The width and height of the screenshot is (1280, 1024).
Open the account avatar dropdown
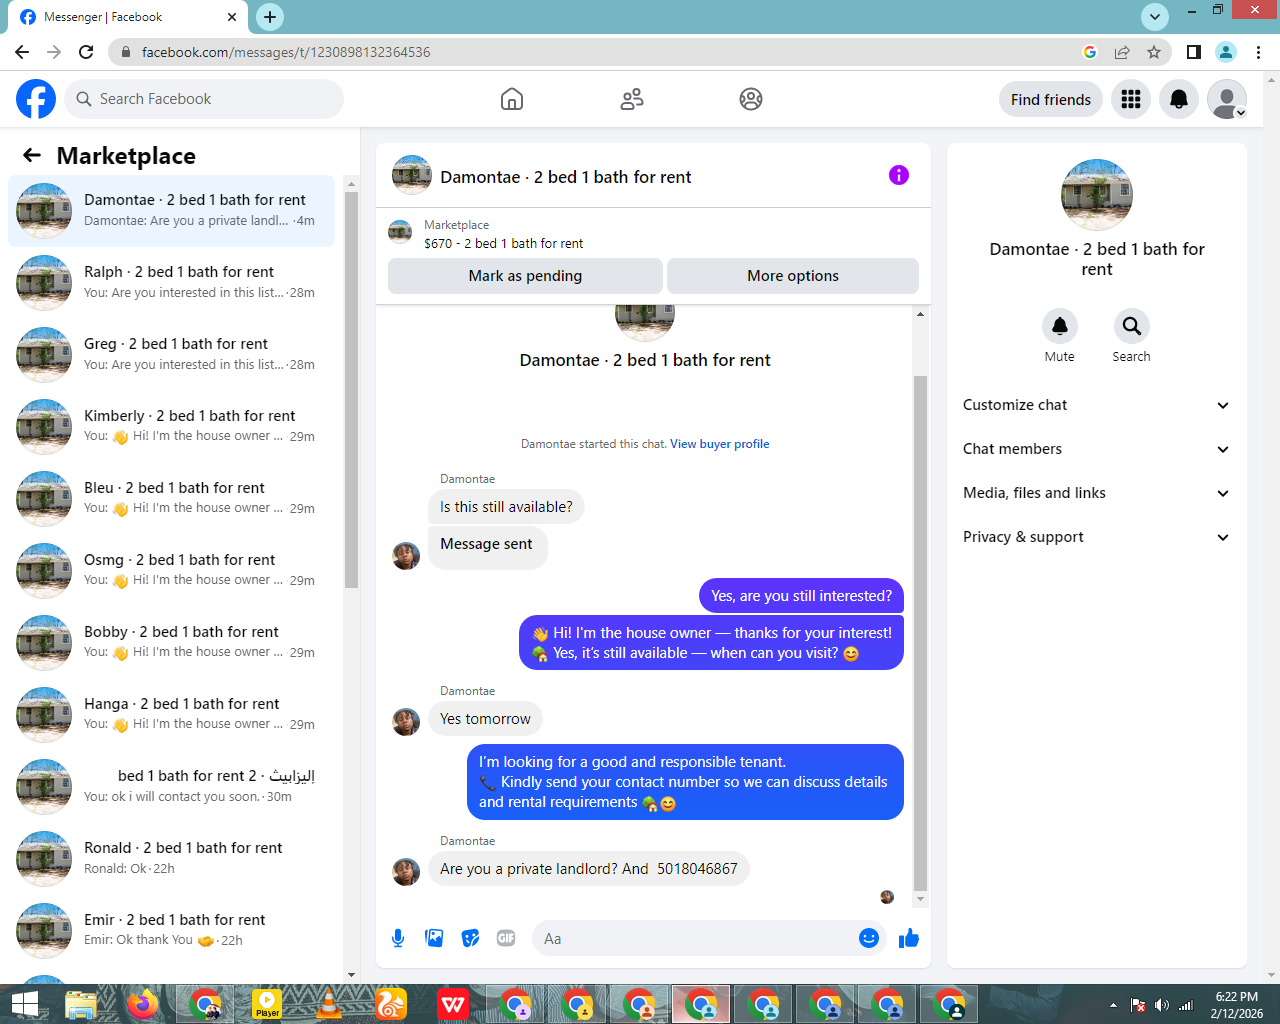[x=1227, y=99]
